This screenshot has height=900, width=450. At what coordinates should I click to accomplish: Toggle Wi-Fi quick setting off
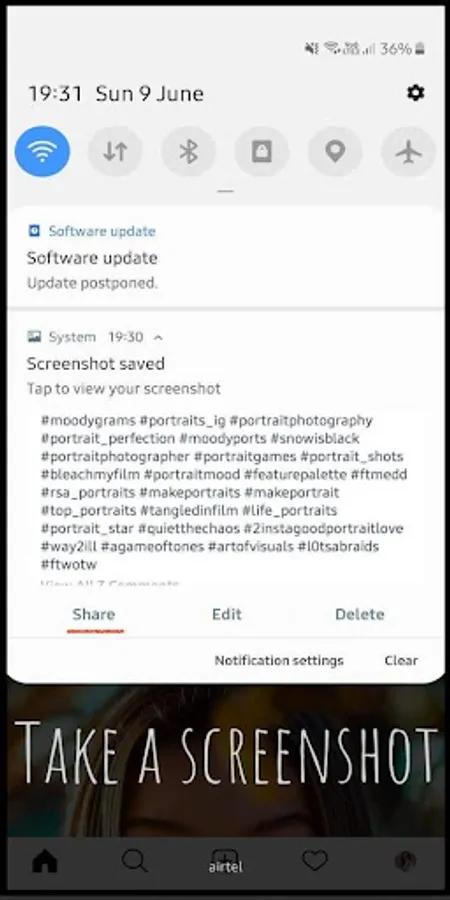tap(42, 152)
